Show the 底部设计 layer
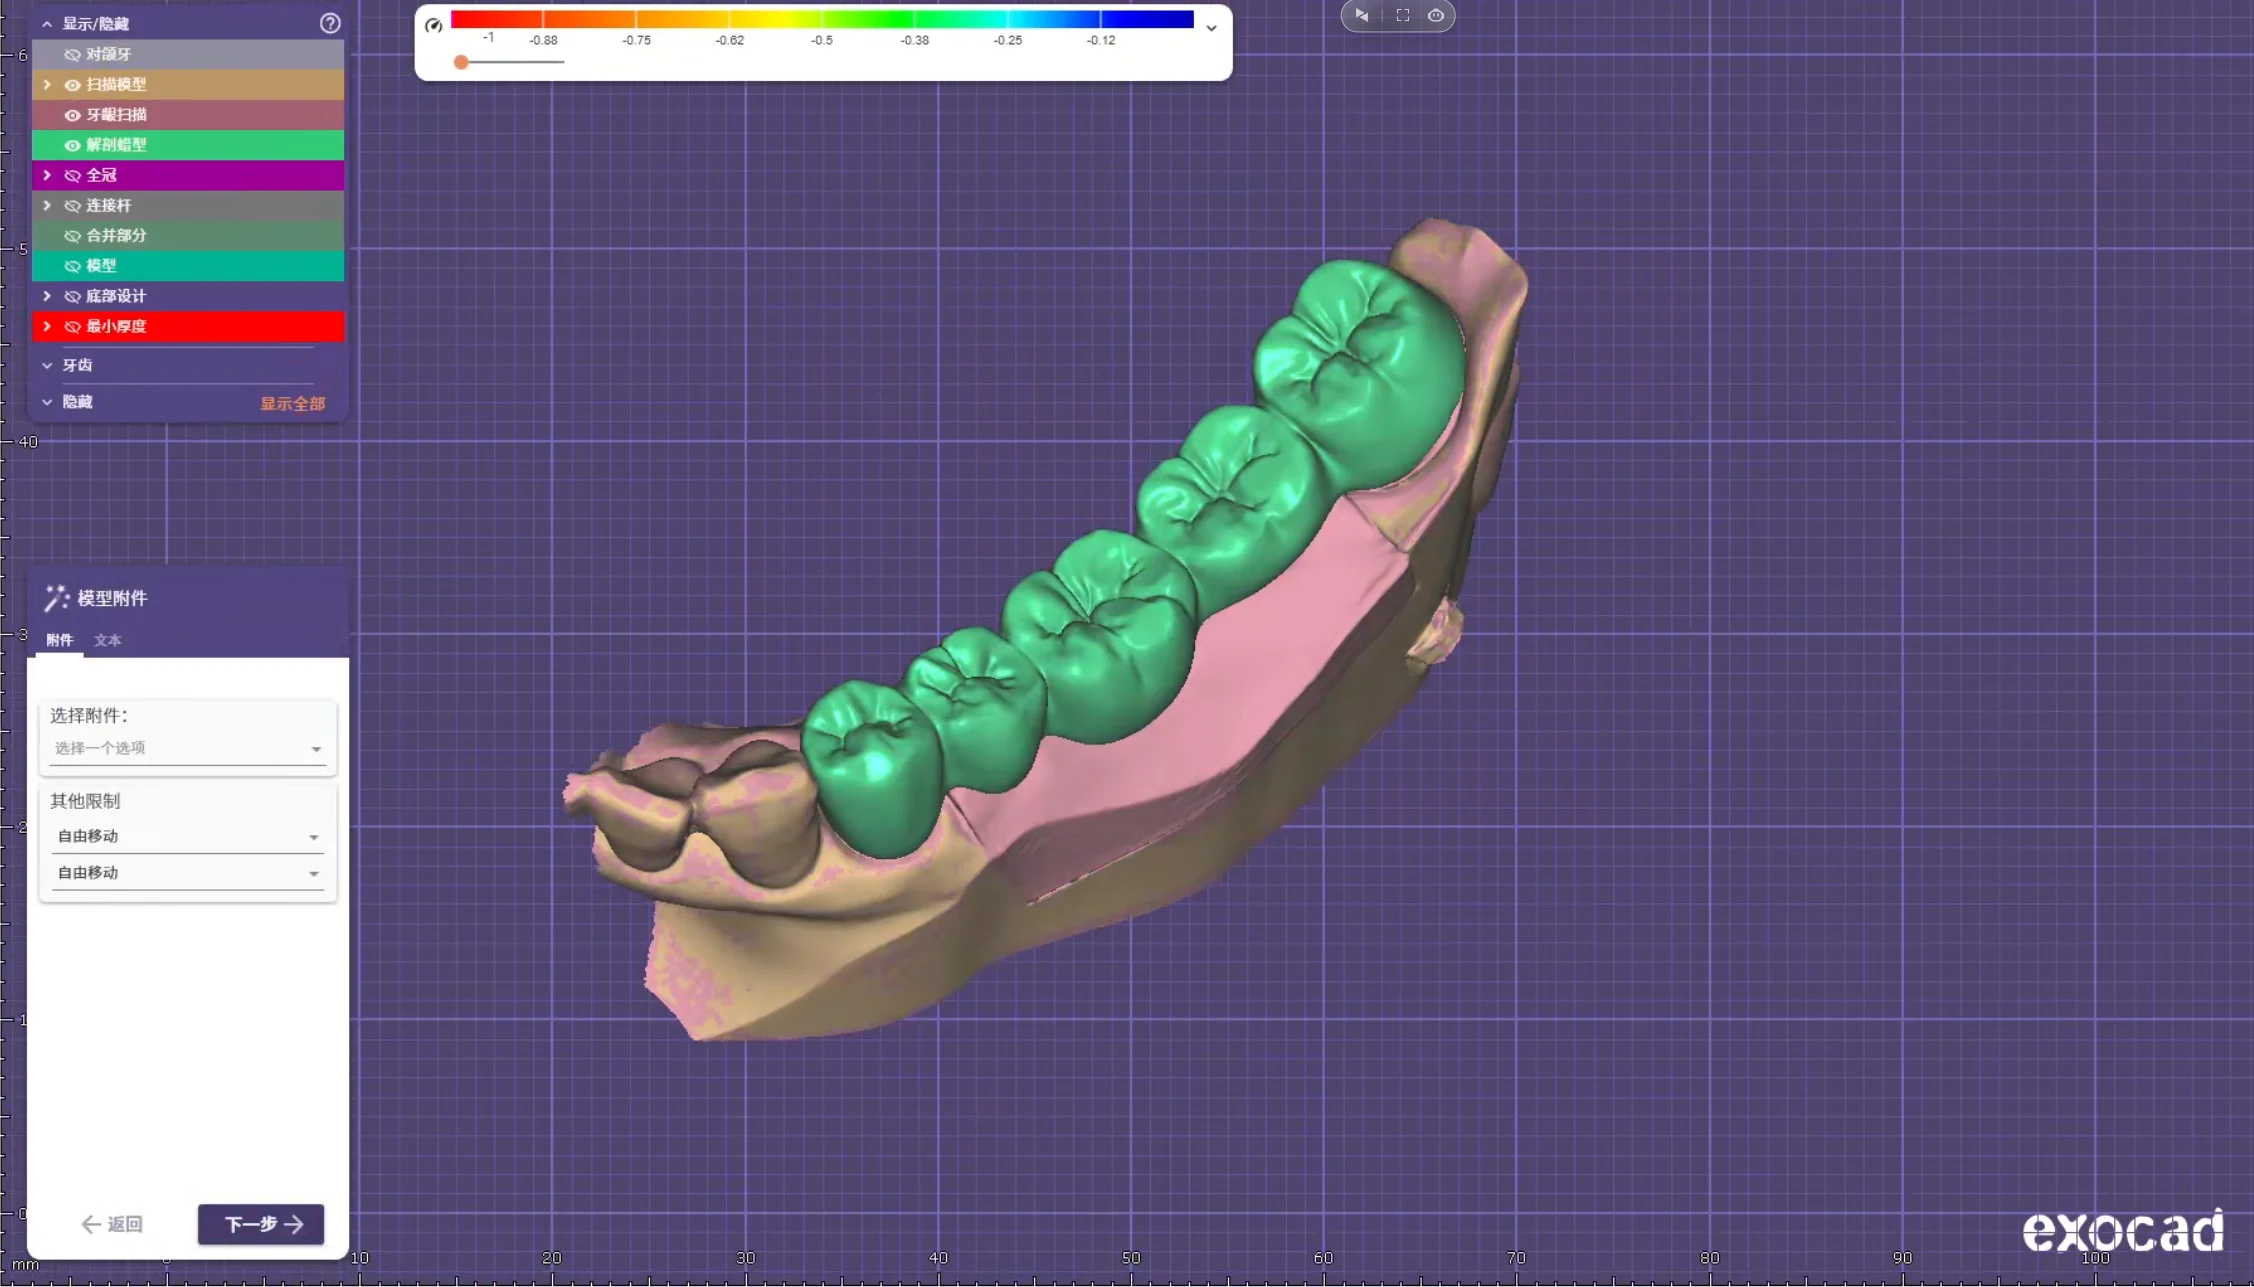Viewport: 2254px width, 1287px height. (x=72, y=296)
